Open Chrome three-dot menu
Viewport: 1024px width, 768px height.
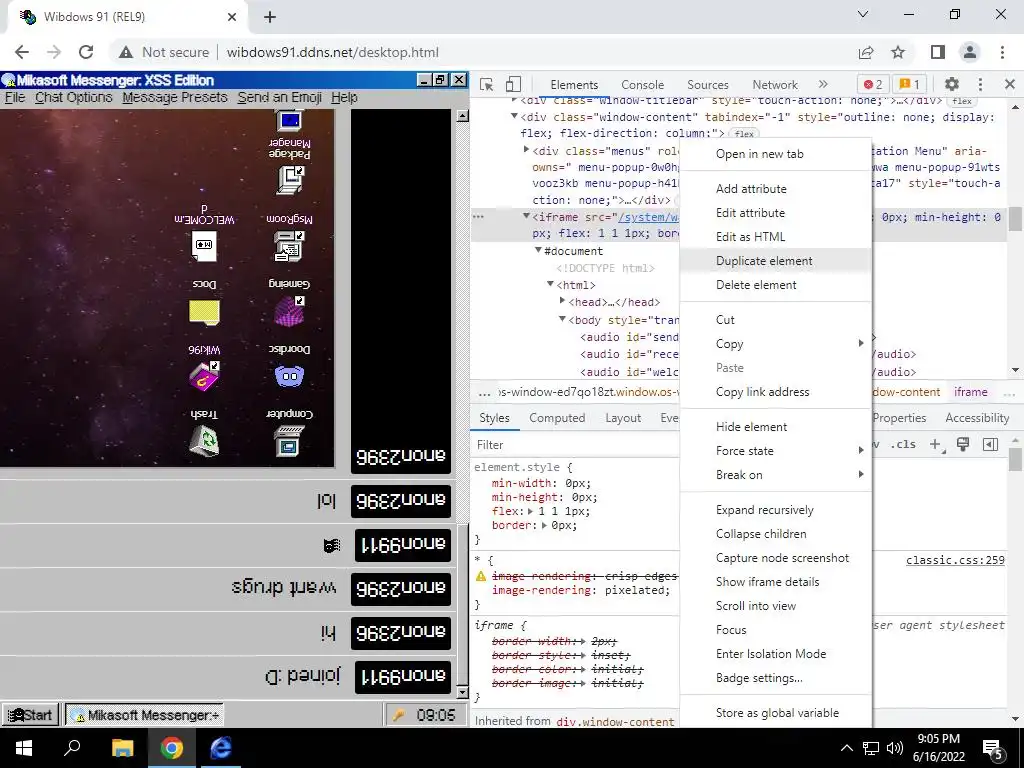[1002, 52]
